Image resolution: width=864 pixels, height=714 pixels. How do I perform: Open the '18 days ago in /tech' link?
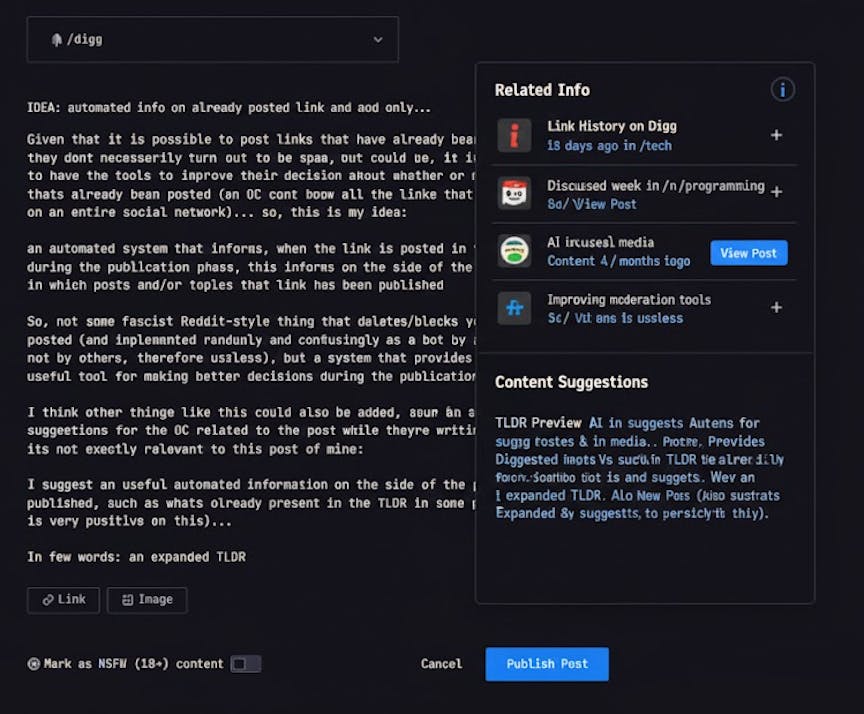pos(609,146)
